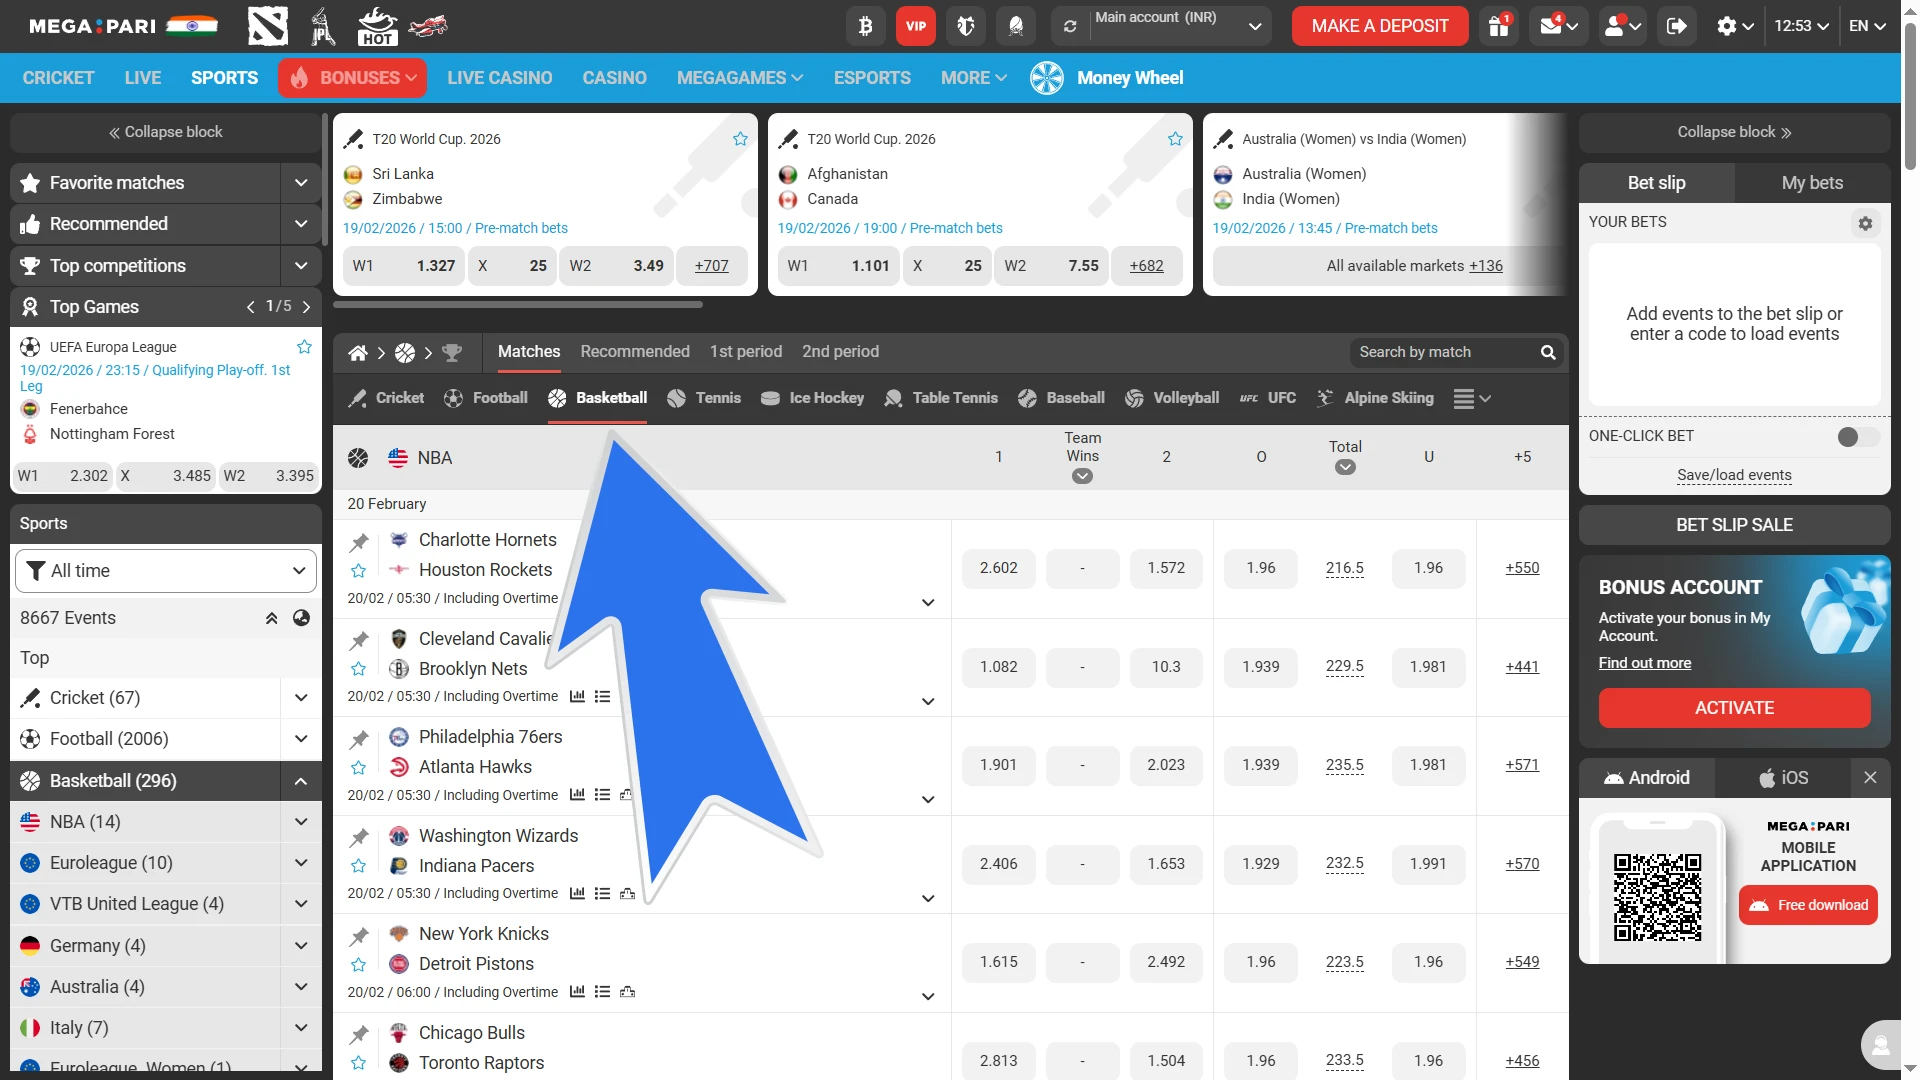
Task: Click the ACTIVATE bonus button
Action: [1734, 708]
